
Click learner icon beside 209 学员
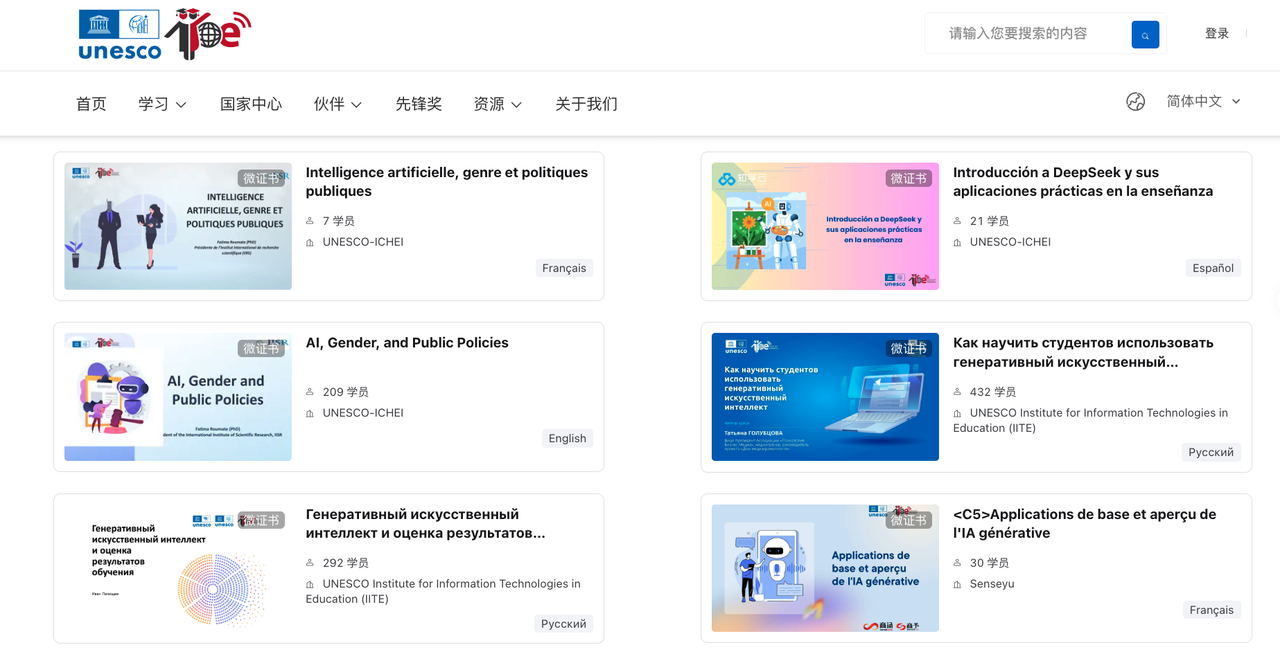pyautogui.click(x=310, y=392)
